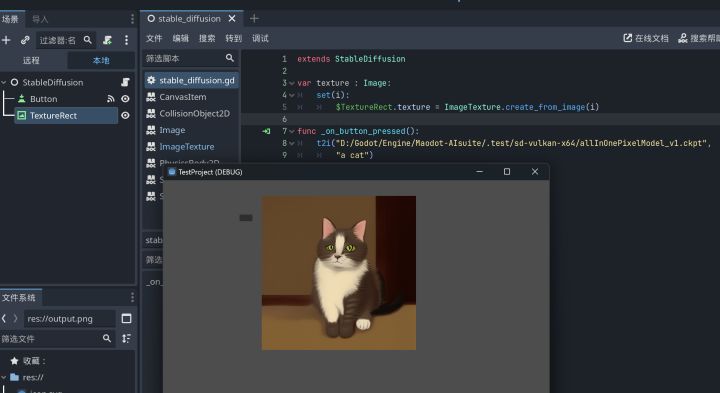This screenshot has height=393, width=720.
Task: Fold the _on_button_pressed function at line 7
Action: click(292, 131)
